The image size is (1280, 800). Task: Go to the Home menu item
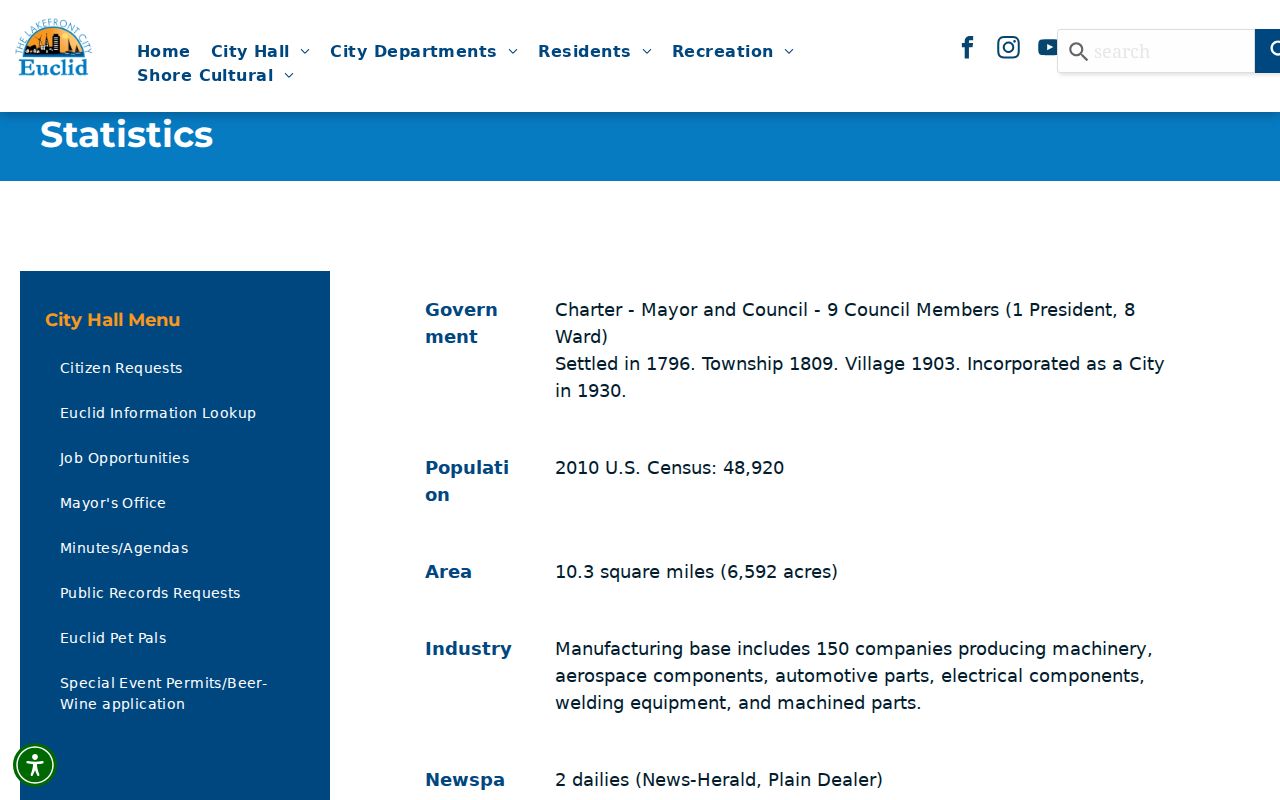(163, 51)
